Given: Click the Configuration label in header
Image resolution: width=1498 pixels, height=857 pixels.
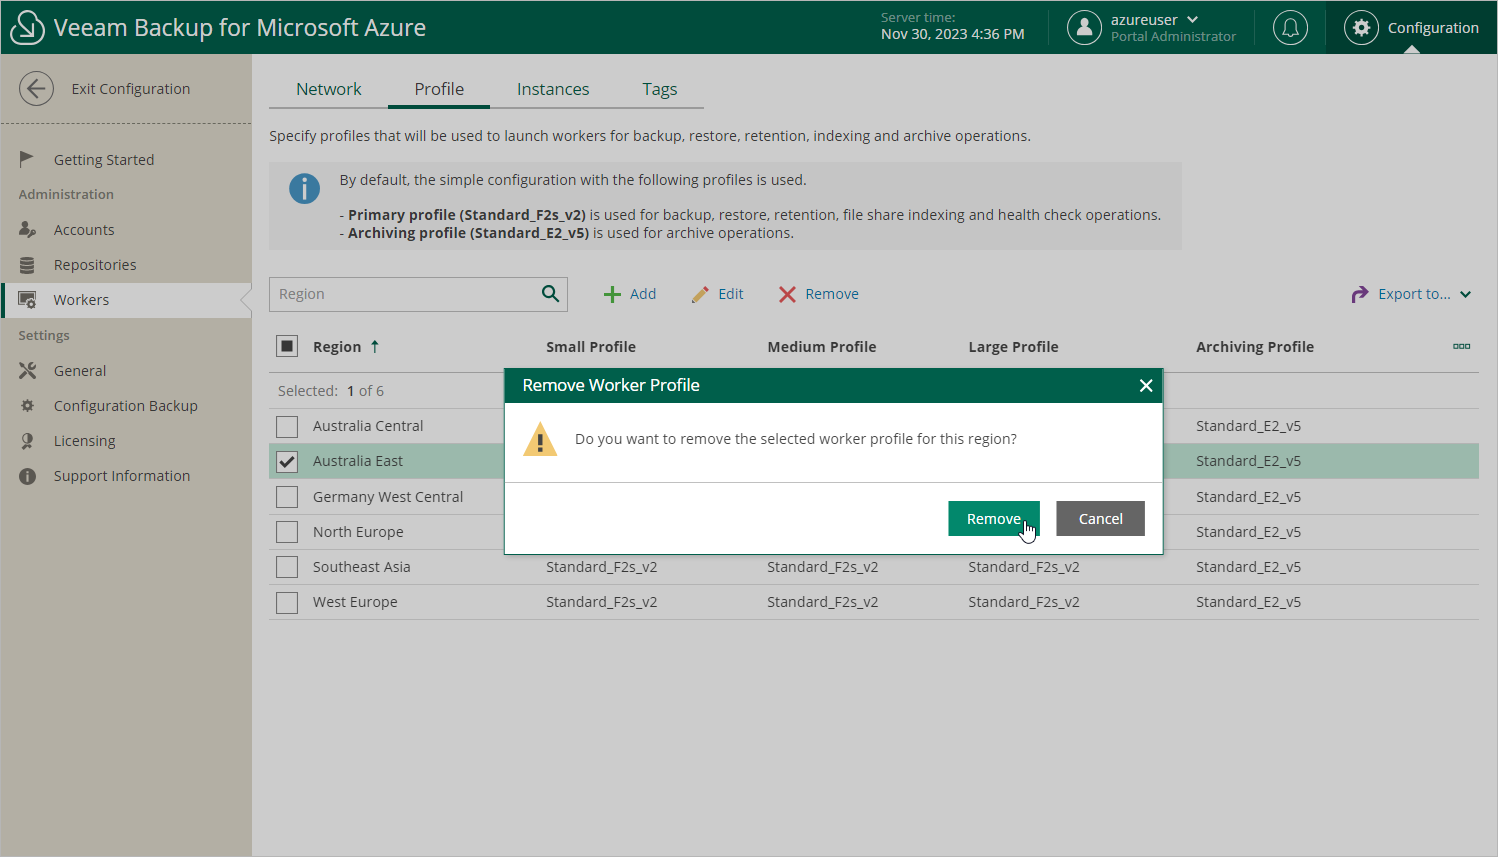Looking at the screenshot, I should [1433, 28].
